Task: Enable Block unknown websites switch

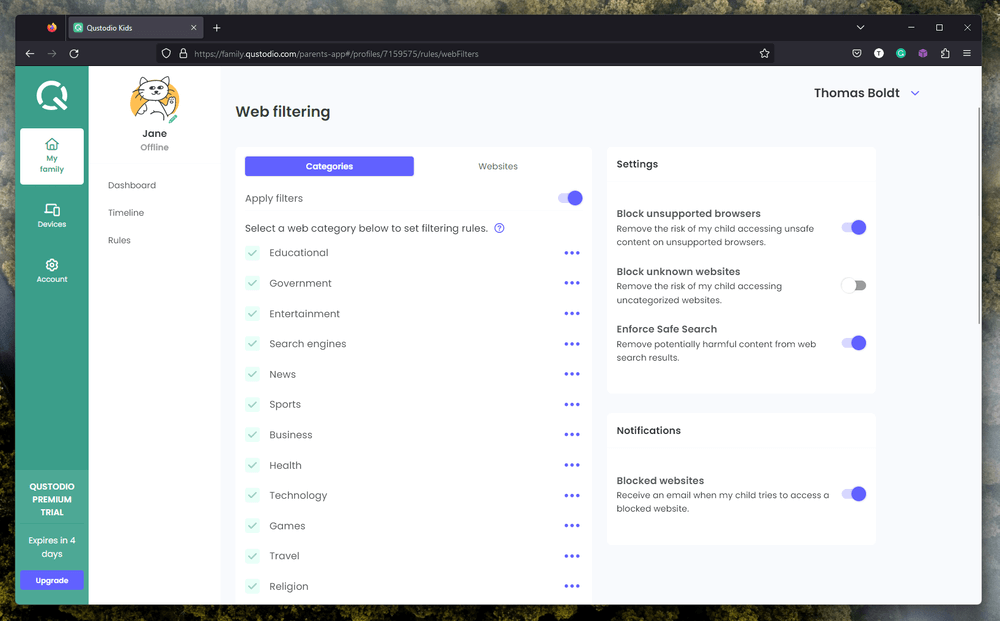Action: tap(854, 286)
